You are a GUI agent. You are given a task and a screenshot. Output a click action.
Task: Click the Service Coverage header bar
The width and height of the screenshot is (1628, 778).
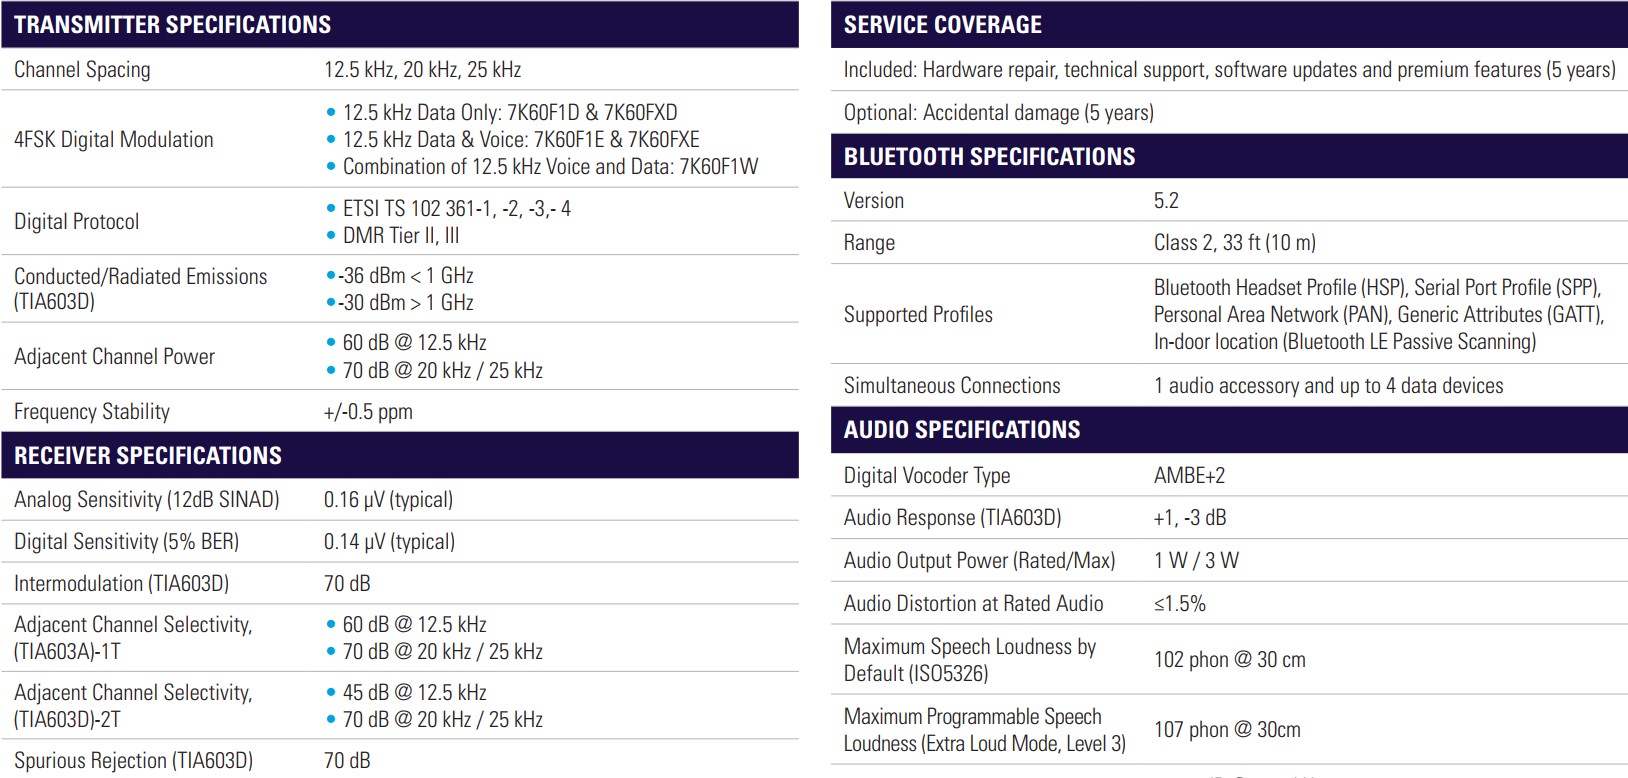942,25
